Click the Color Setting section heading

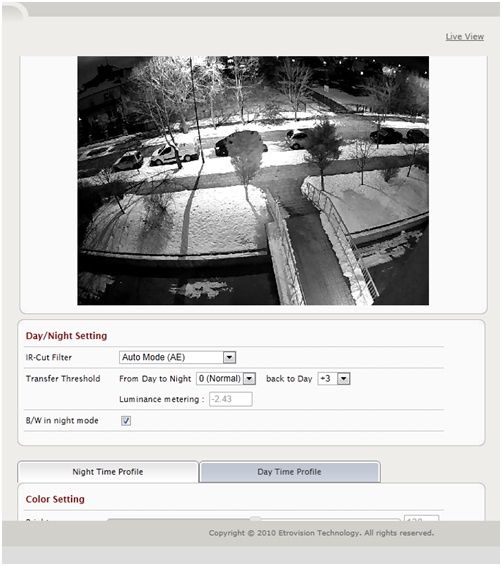pyautogui.click(x=55, y=499)
